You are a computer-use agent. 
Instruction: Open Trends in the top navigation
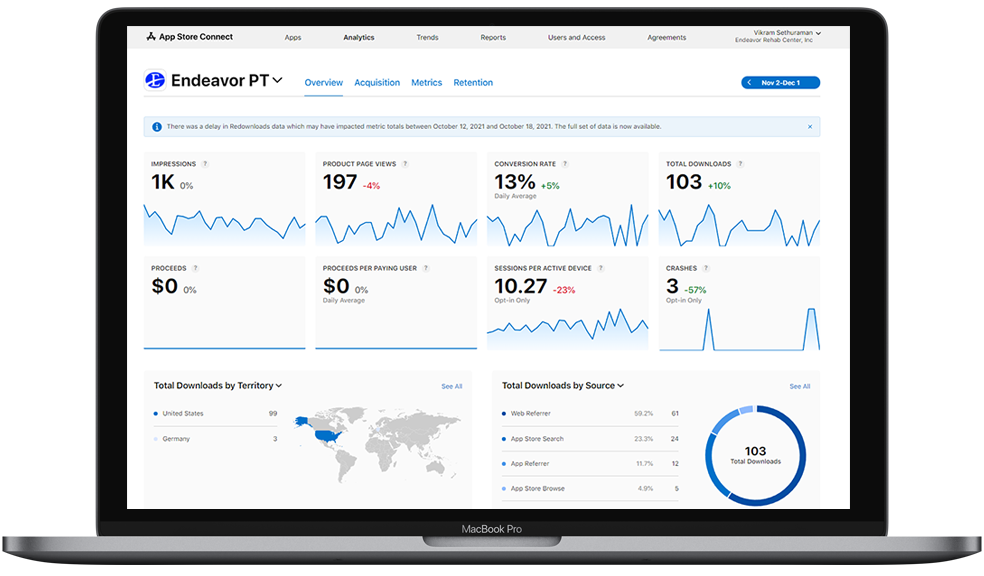pos(427,38)
